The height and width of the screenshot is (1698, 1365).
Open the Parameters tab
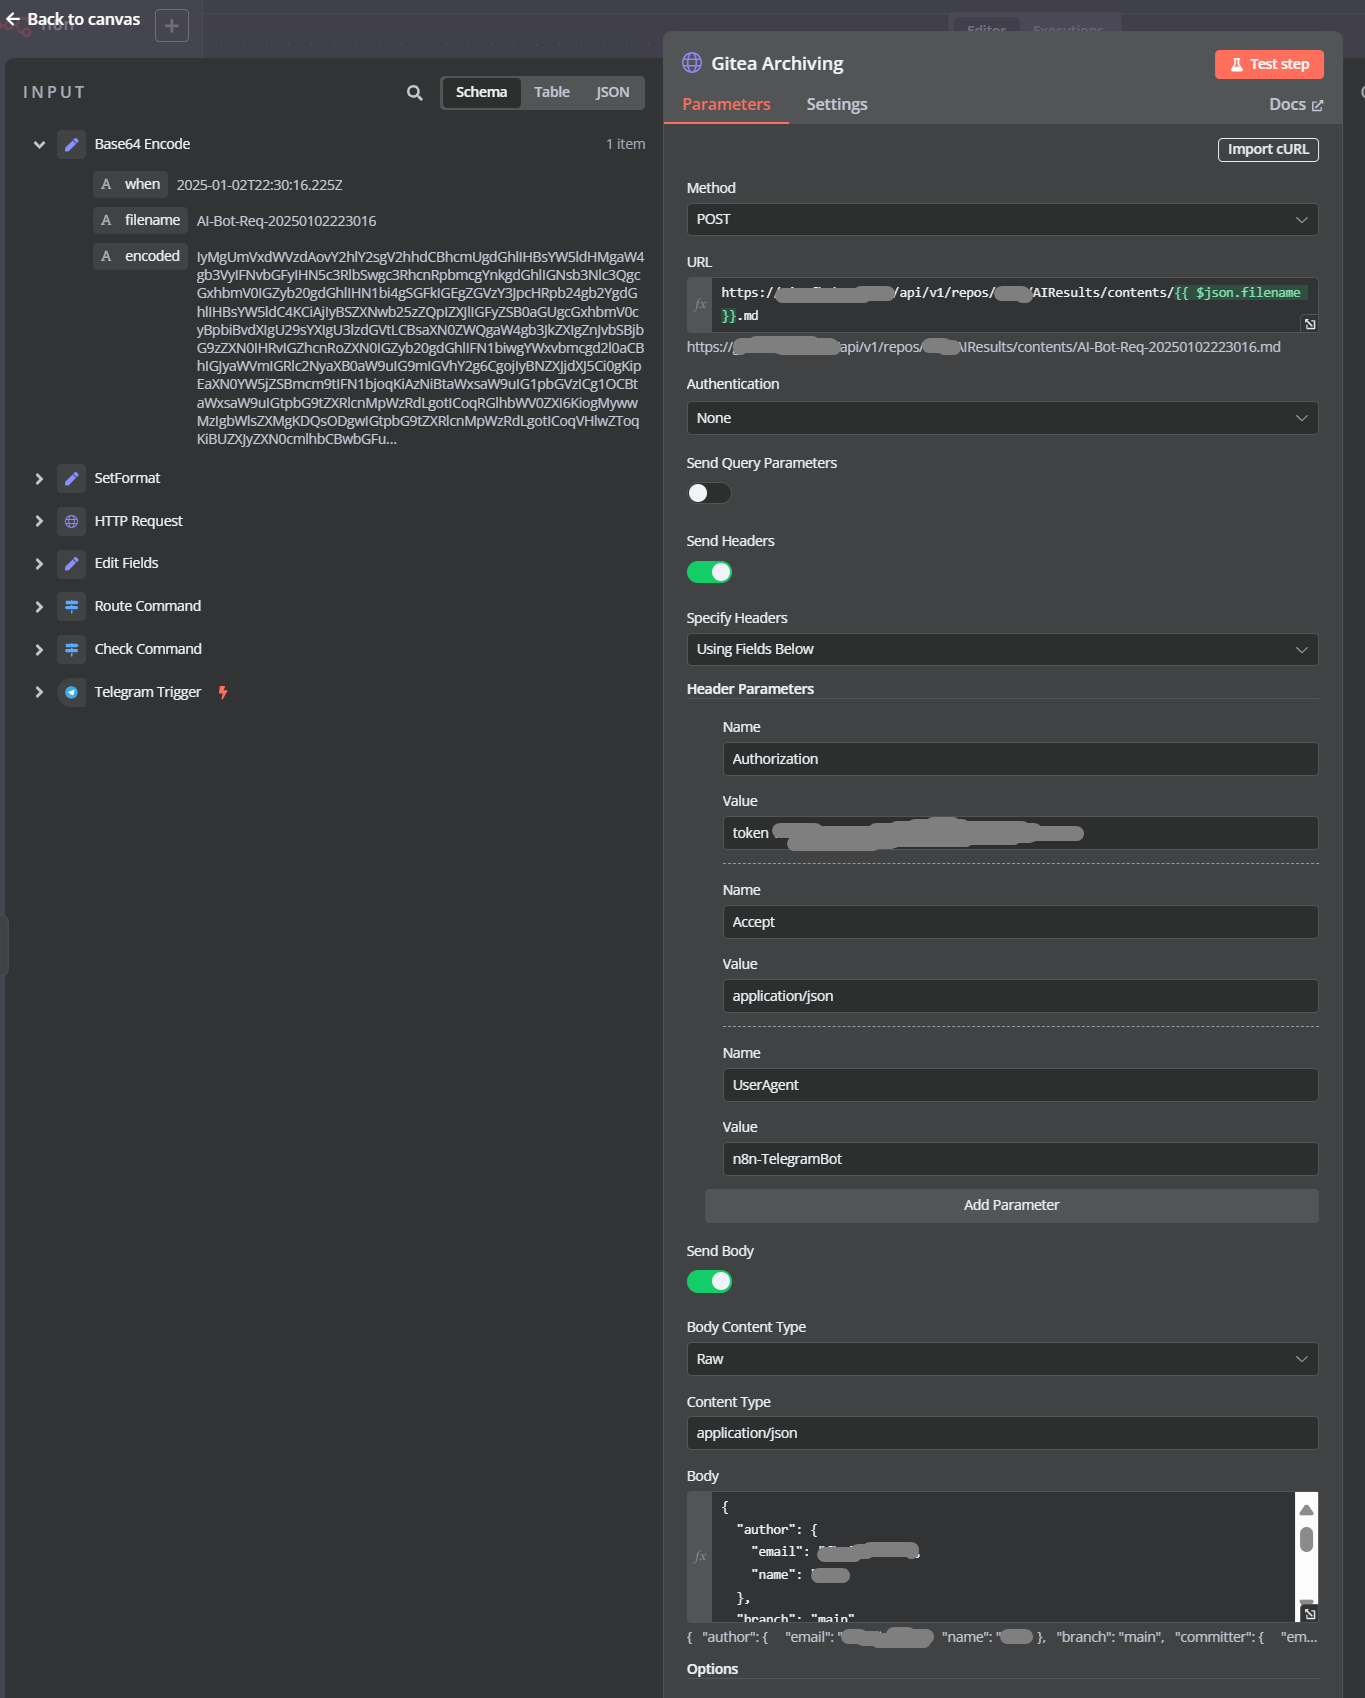click(x=726, y=104)
